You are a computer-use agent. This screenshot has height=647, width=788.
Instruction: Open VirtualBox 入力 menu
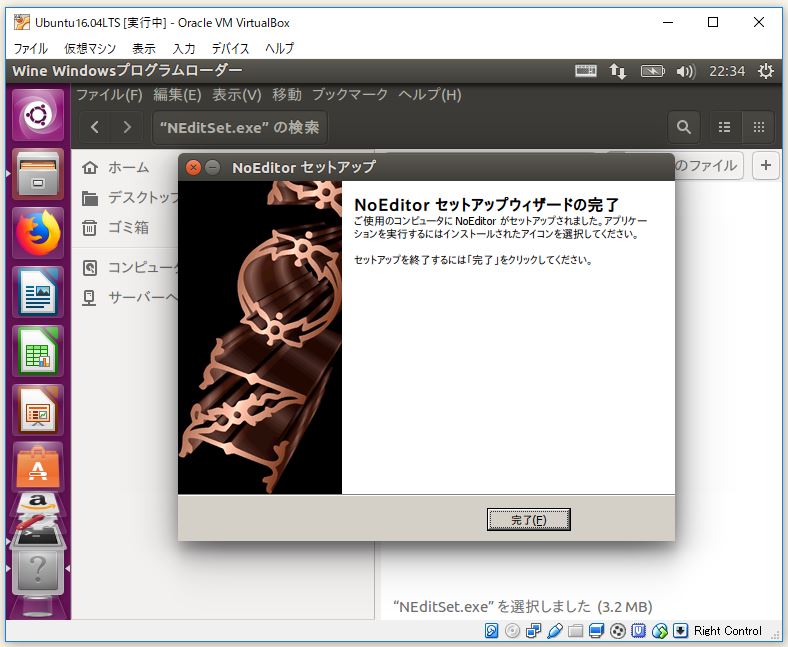click(x=184, y=48)
